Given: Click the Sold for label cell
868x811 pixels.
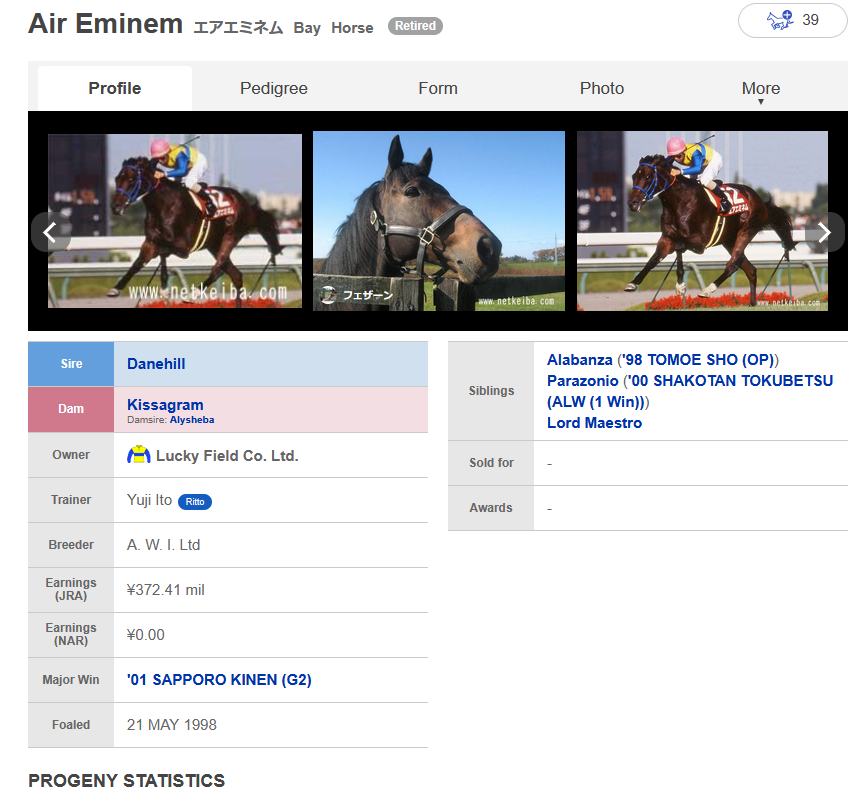Looking at the screenshot, I should tap(491, 463).
